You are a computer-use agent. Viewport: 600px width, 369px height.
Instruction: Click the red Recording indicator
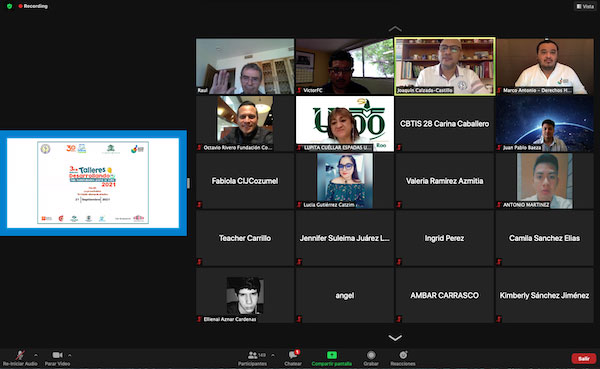(33, 6)
